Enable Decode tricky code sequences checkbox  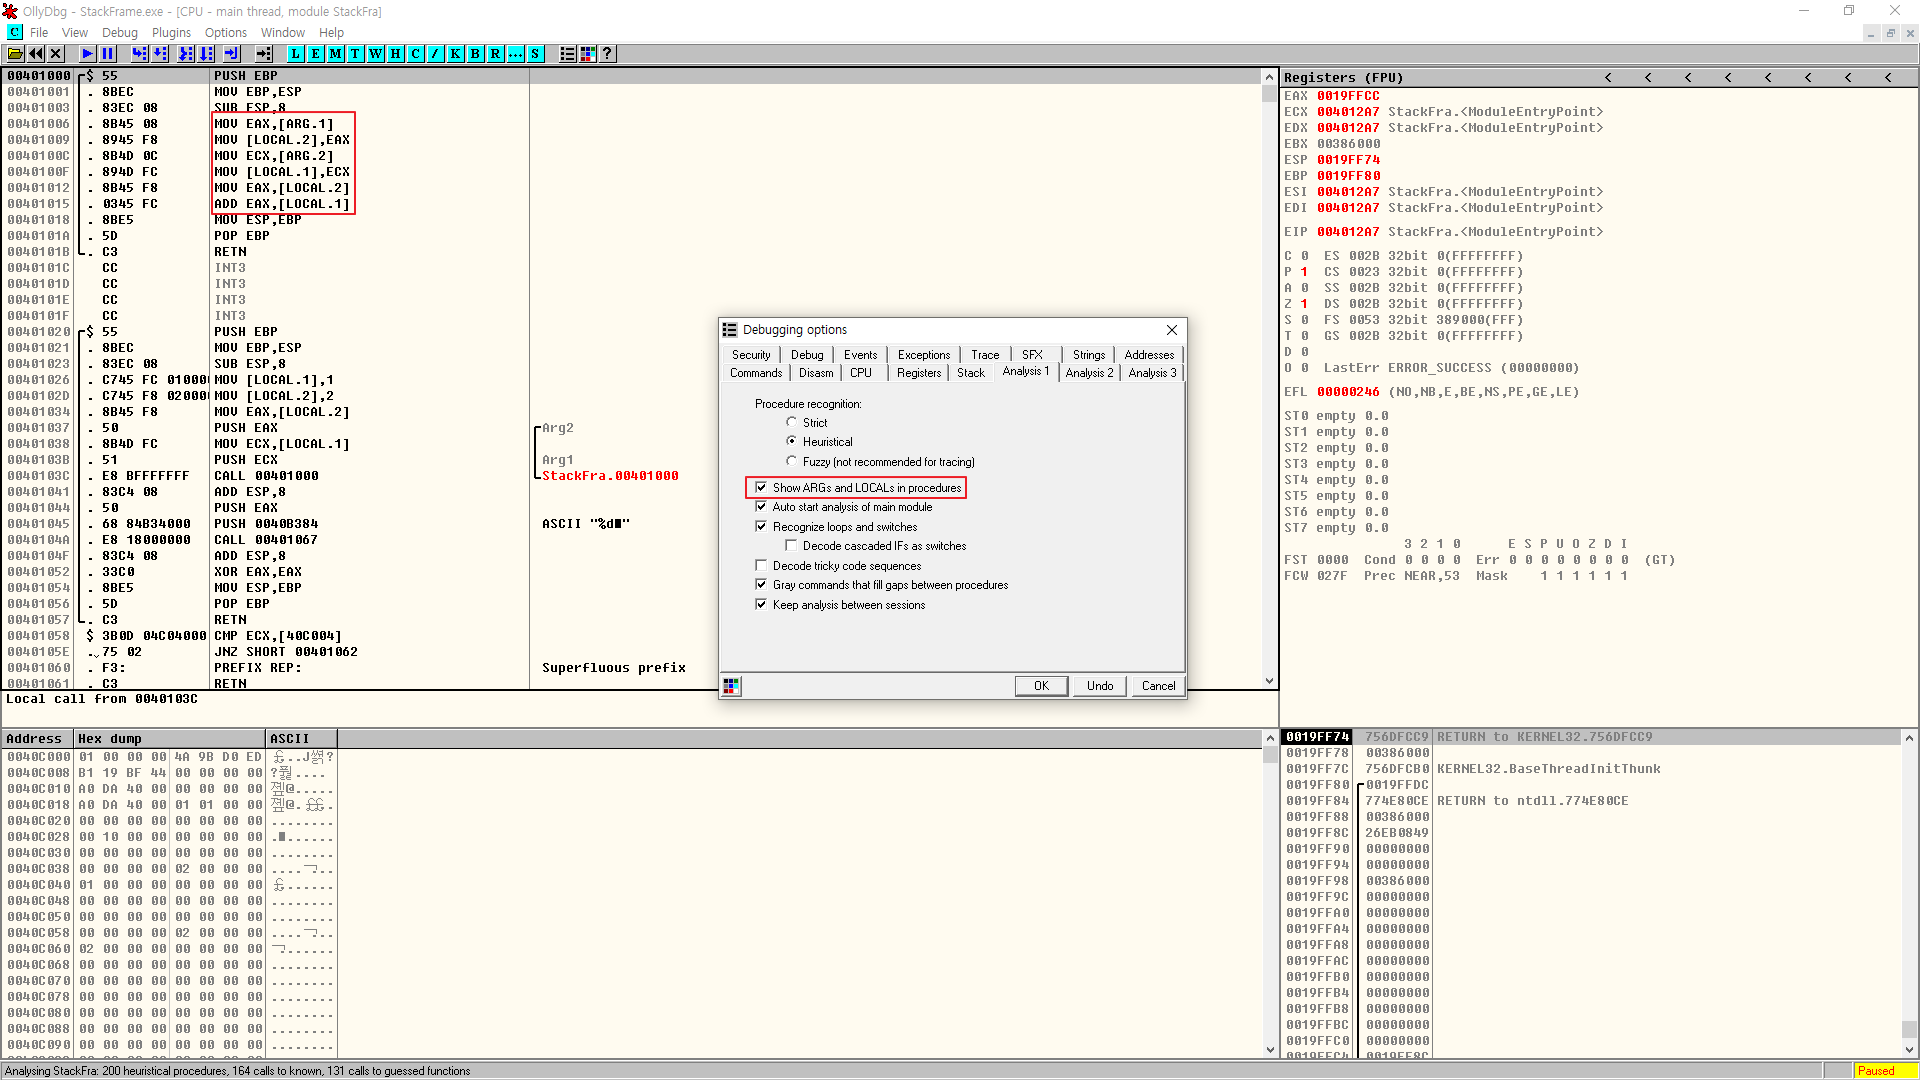click(761, 566)
